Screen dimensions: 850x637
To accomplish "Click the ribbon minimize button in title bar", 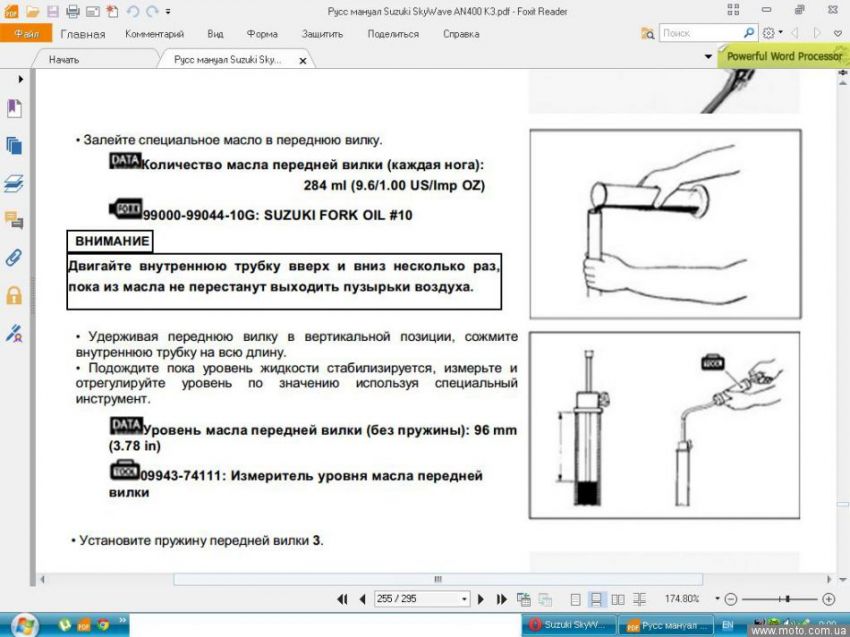I will pos(766,10).
